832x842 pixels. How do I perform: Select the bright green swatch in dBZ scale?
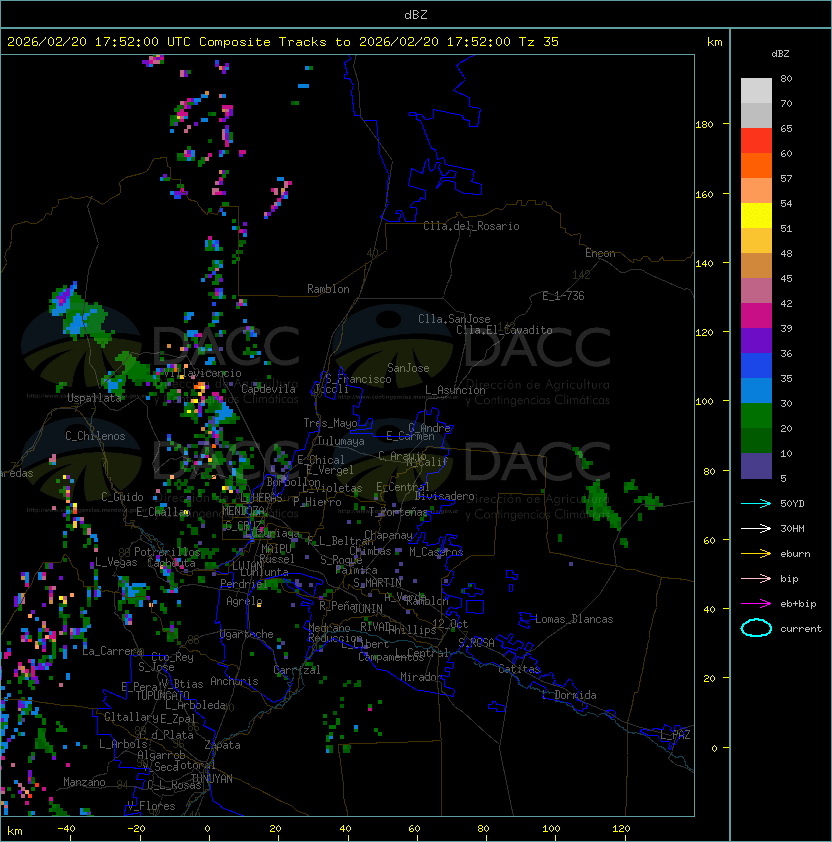tap(756, 416)
